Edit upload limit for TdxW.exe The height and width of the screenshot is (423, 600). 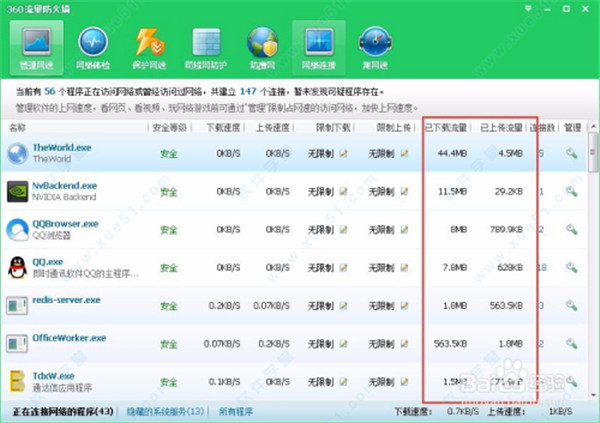pyautogui.click(x=404, y=382)
